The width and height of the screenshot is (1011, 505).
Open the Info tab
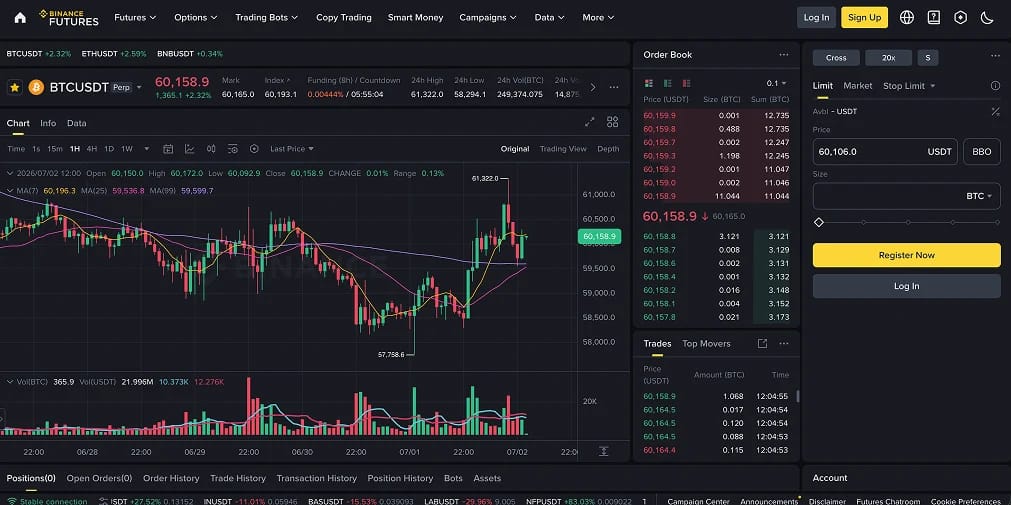[48, 123]
